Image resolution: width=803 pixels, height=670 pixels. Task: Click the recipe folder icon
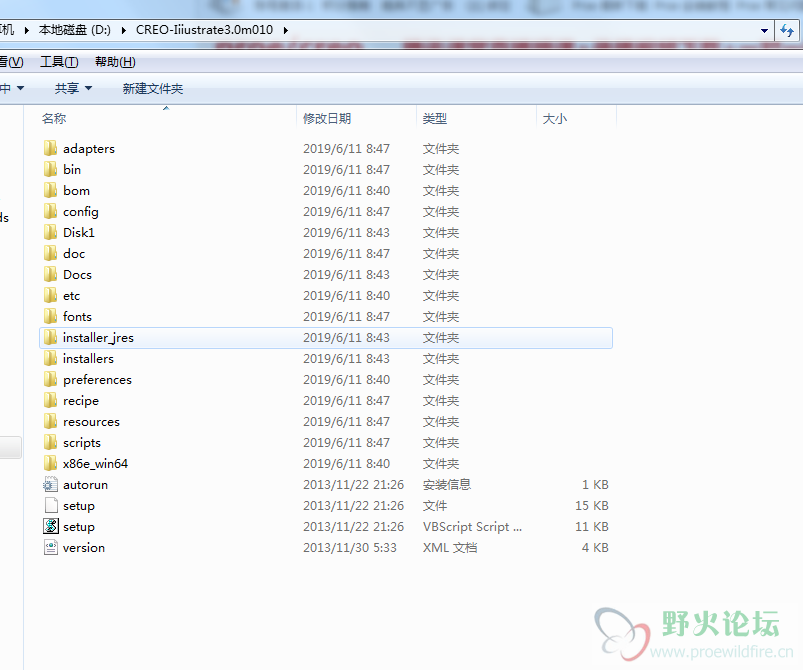pyautogui.click(x=50, y=401)
